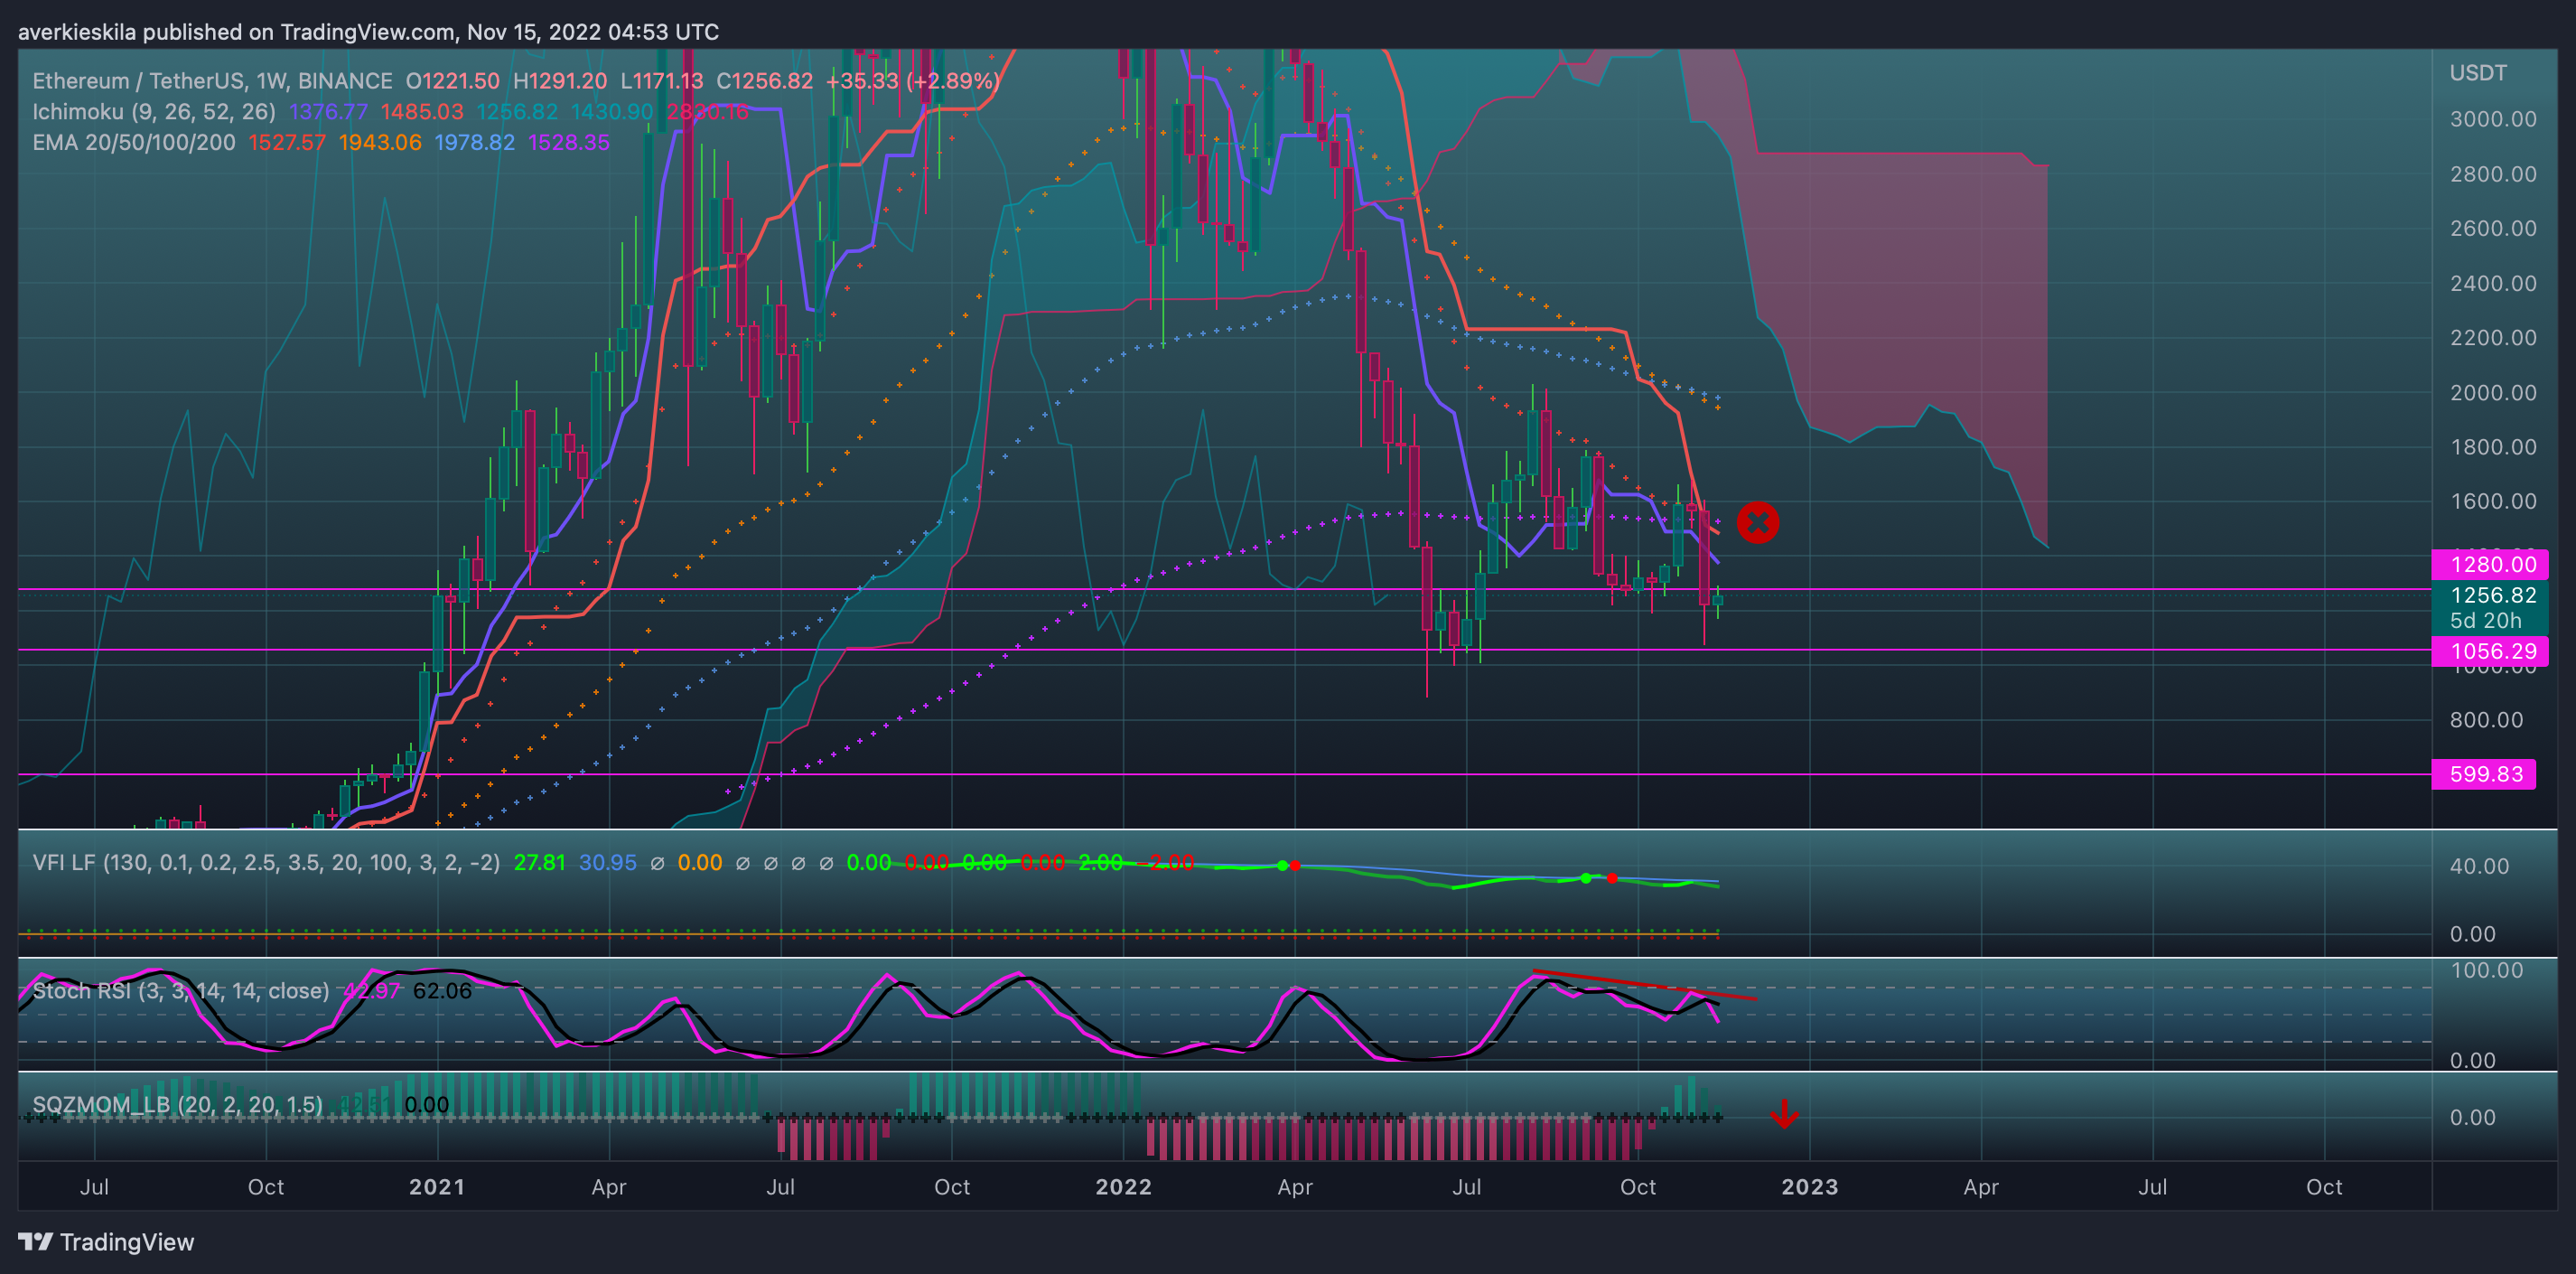Screen dimensions: 2576x1274
Task: Click the 800.00 price axis label
Action: 2486,720
